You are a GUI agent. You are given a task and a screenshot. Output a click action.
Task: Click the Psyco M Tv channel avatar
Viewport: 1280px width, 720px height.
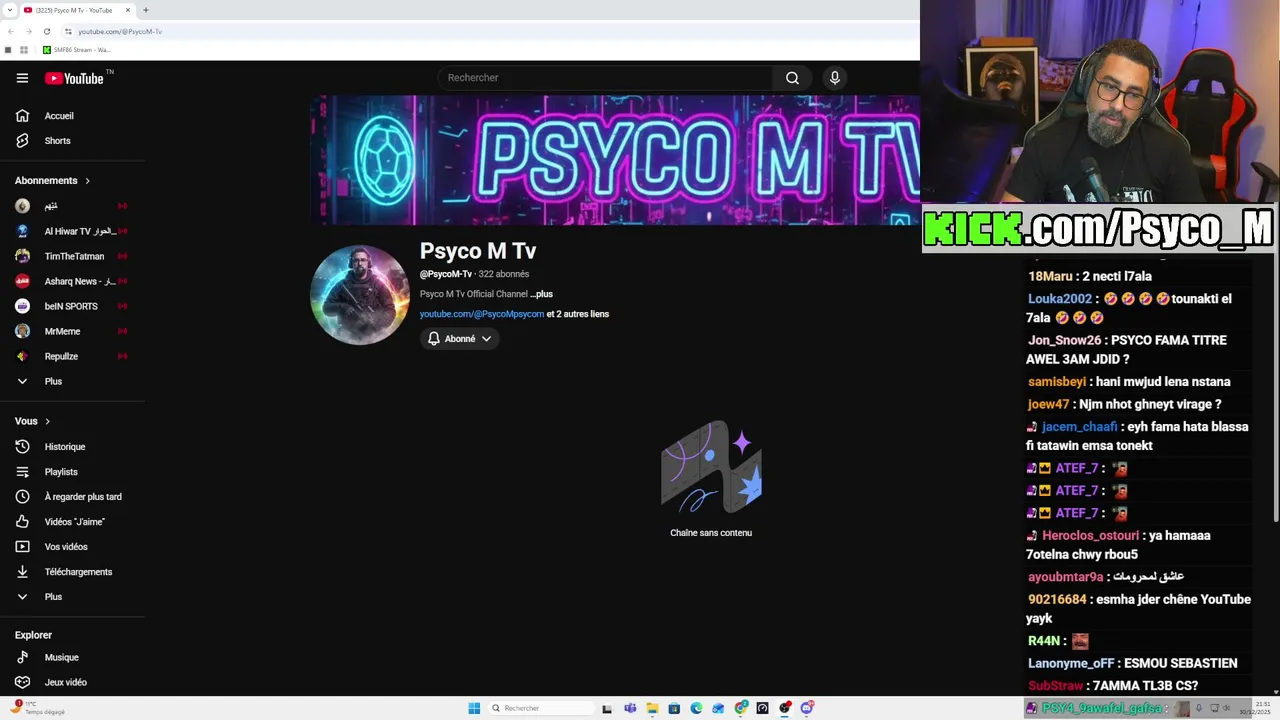pos(360,295)
